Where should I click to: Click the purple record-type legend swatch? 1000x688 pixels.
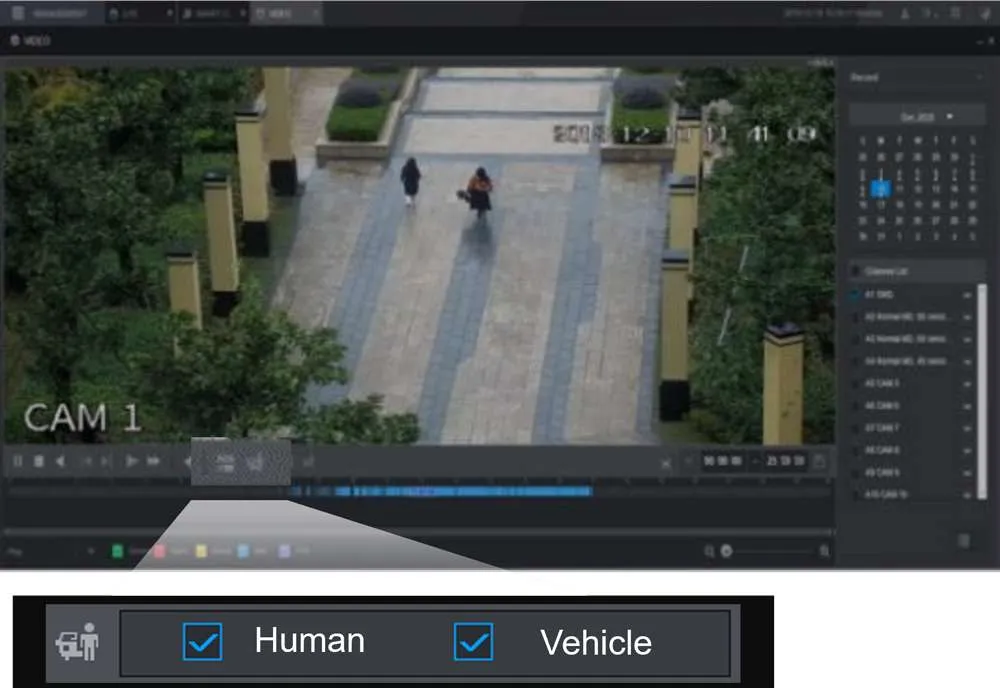coord(284,551)
